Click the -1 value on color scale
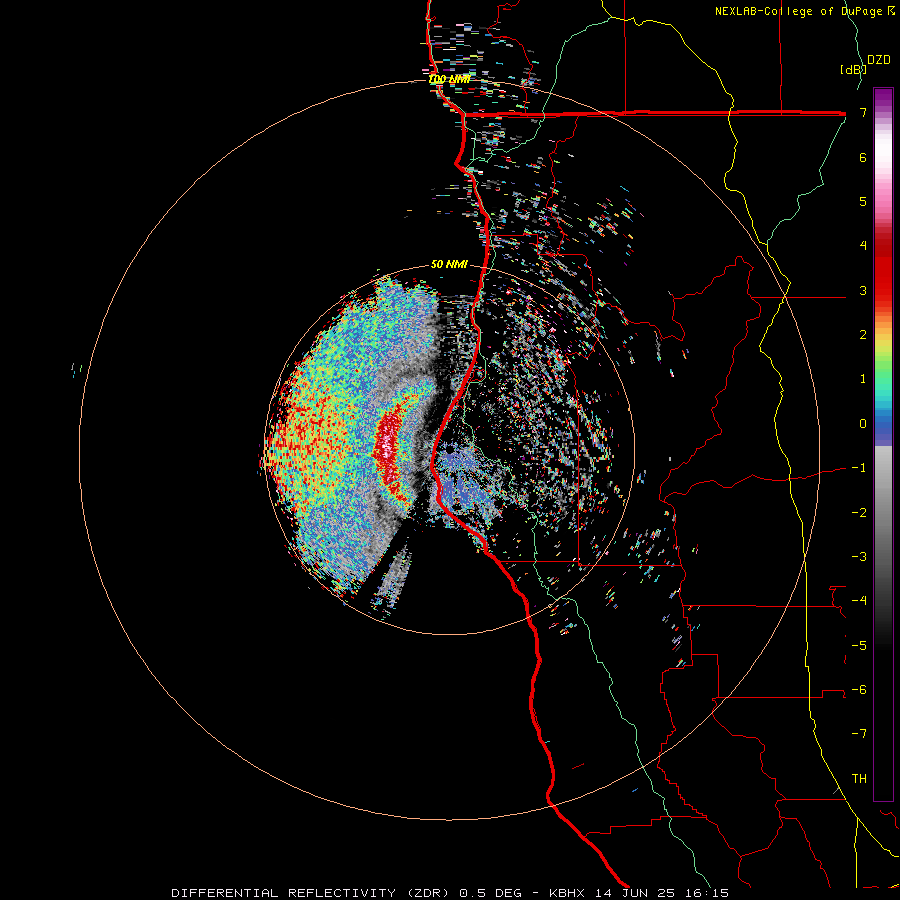This screenshot has width=900, height=900. (859, 468)
